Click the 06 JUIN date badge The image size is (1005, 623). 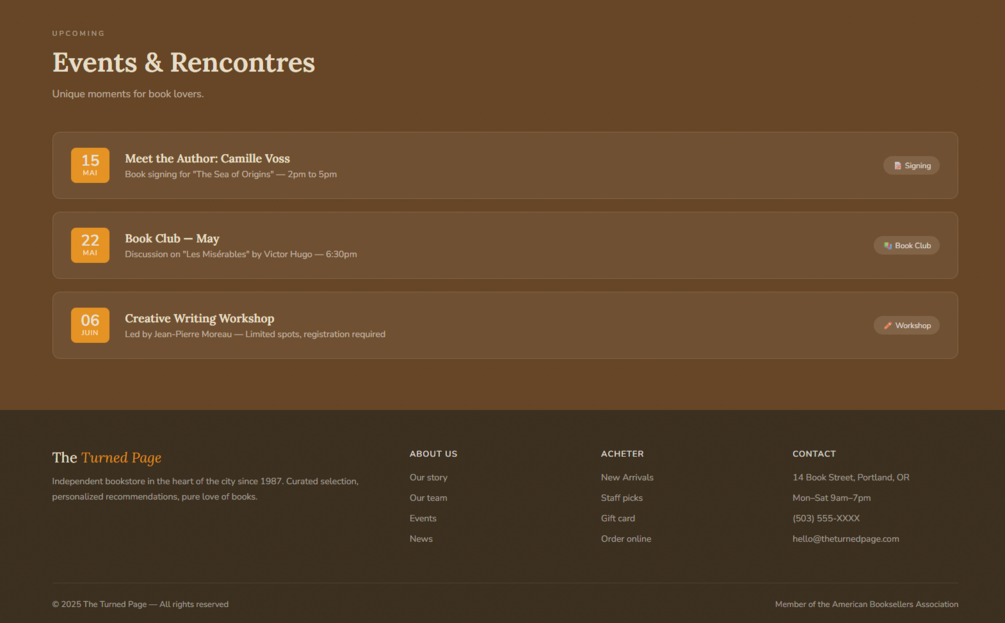click(x=90, y=326)
